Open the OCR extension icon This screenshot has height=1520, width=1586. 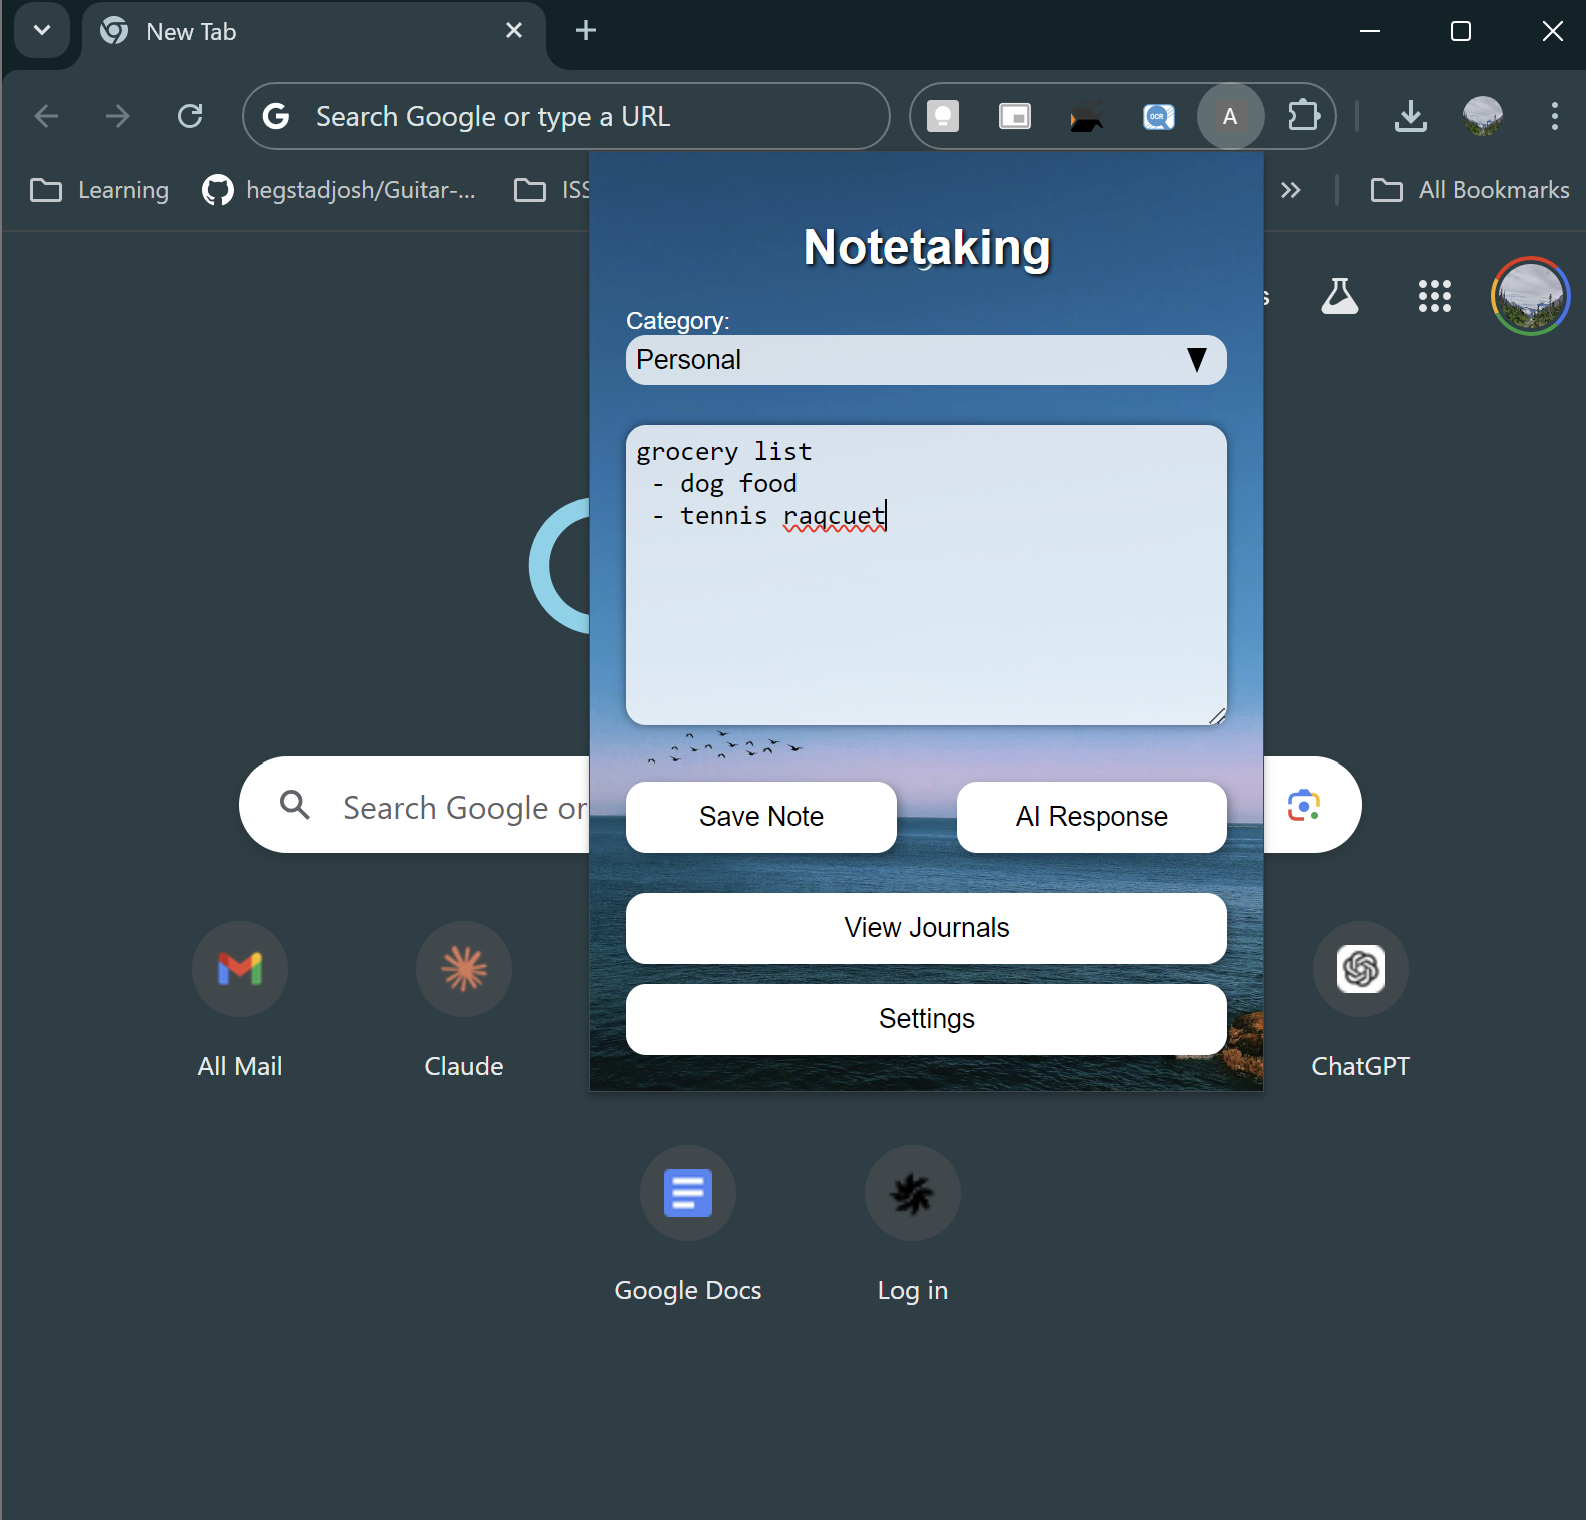click(x=1159, y=116)
